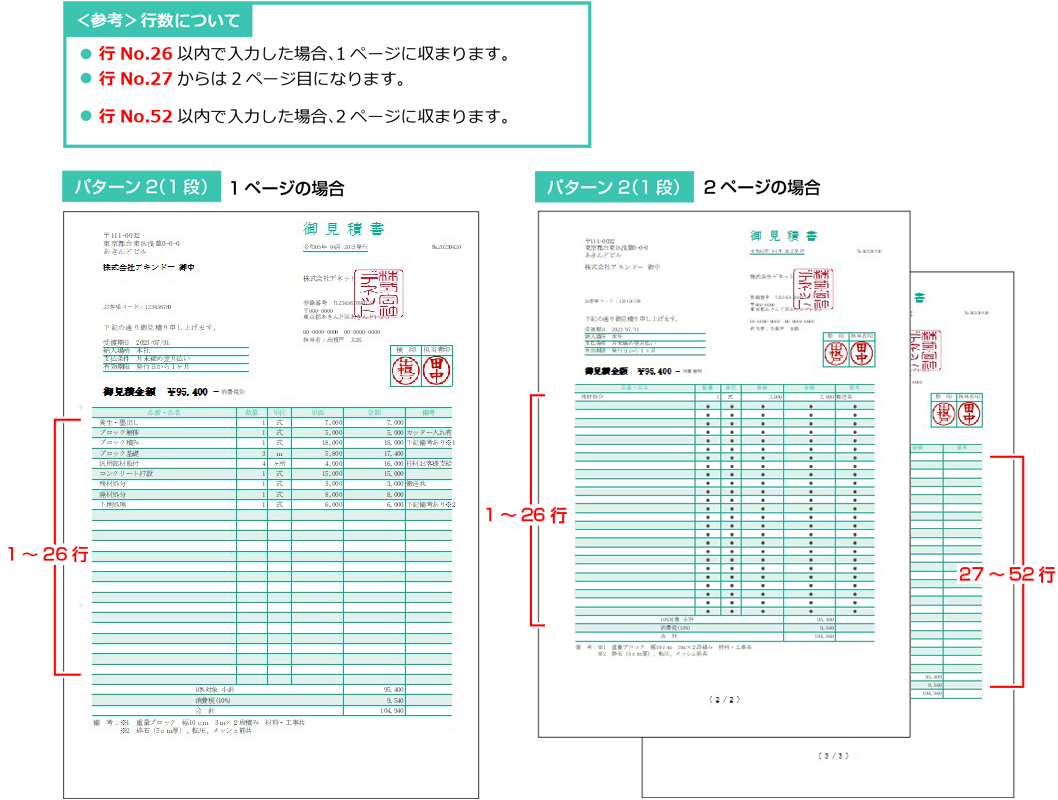The width and height of the screenshot is (1058, 800).
Task: Click '消費税(10%)' label on the one-page sample
Action: [x=215, y=700]
